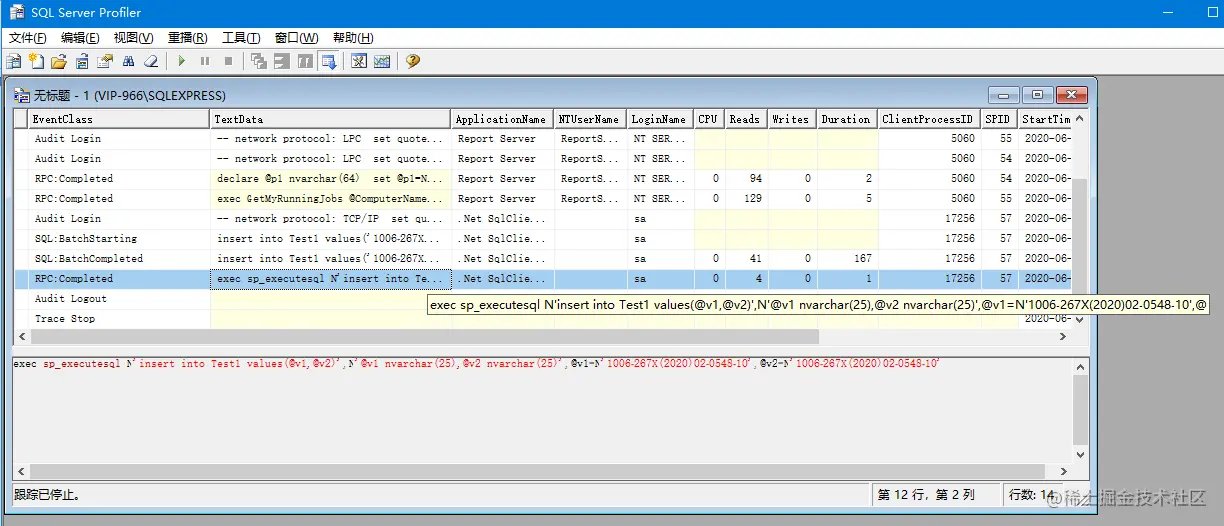This screenshot has width=1224, height=526.
Task: Click the '行数: 14' status bar entry
Action: 1030,494
